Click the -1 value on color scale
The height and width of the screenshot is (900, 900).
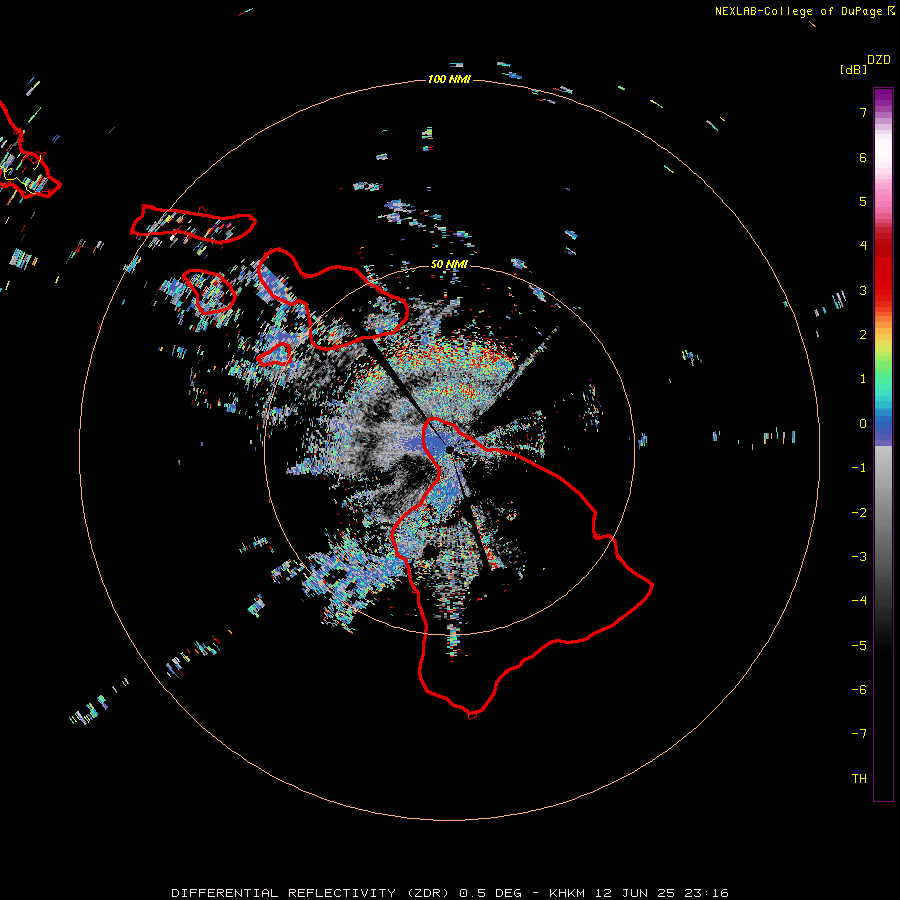[x=859, y=468]
